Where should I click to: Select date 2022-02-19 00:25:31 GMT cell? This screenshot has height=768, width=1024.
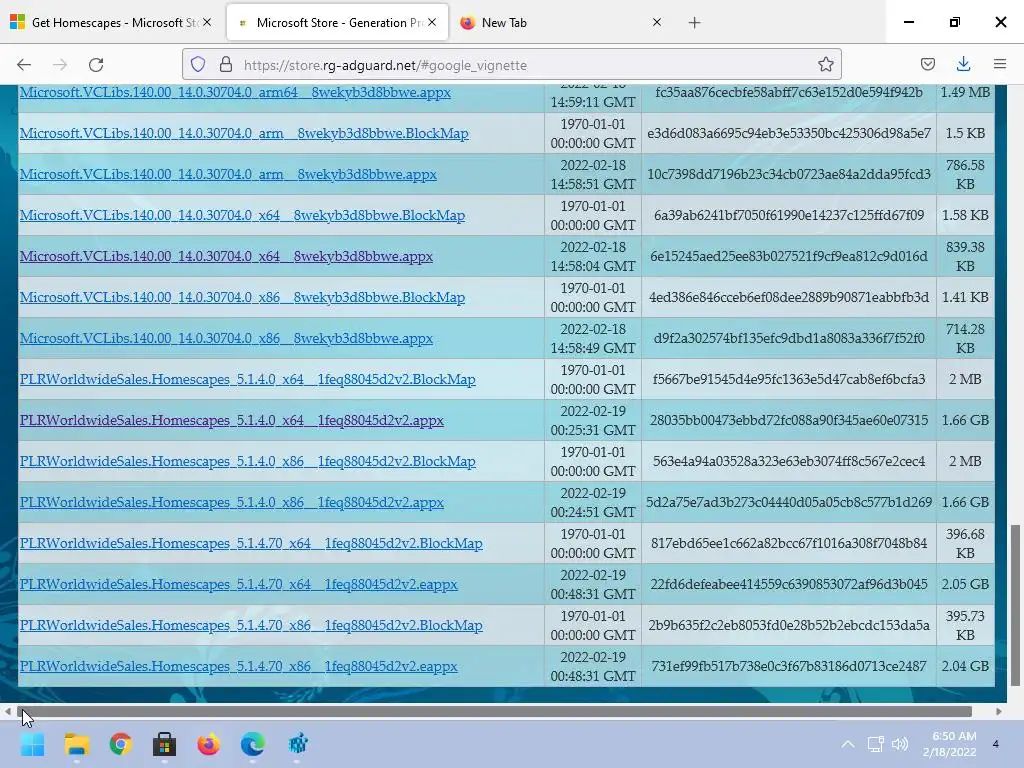593,421
